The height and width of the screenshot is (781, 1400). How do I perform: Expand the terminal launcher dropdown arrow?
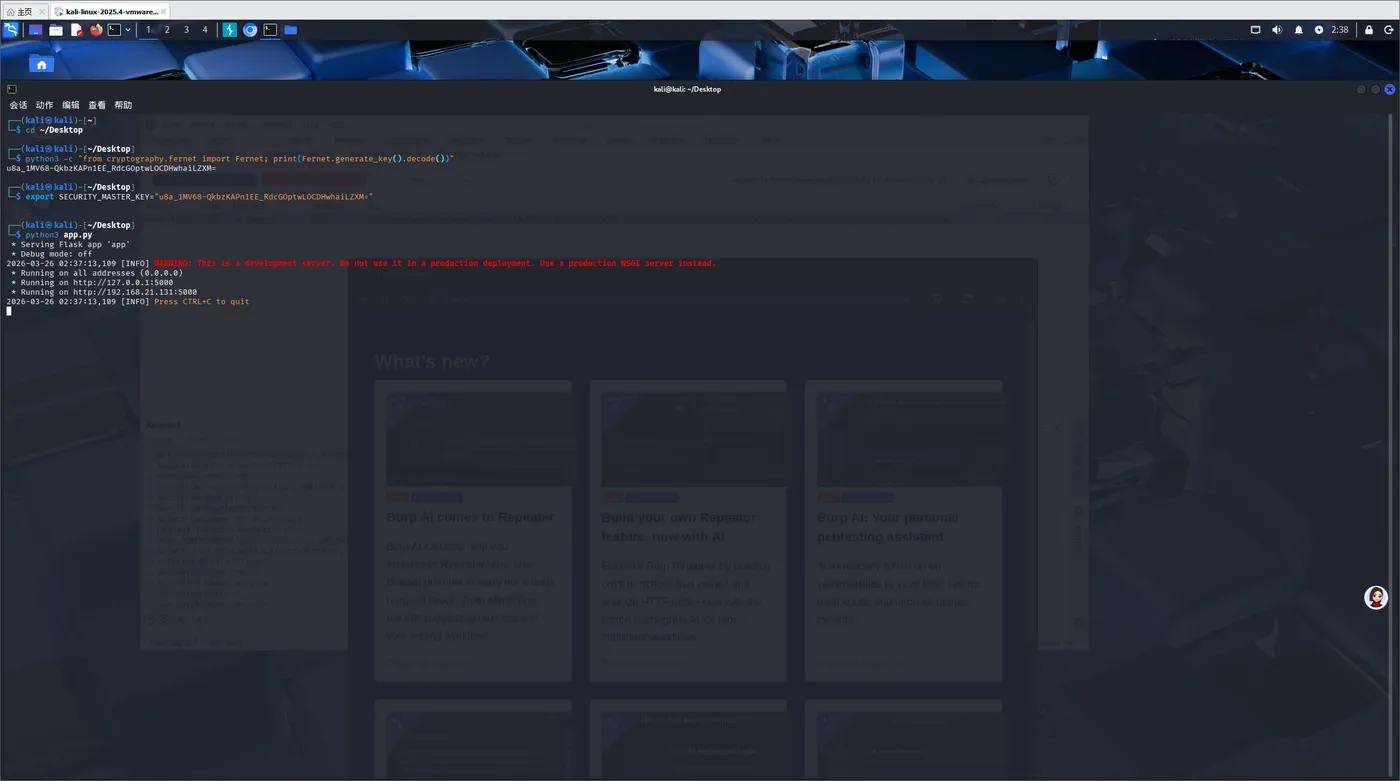(x=128, y=30)
